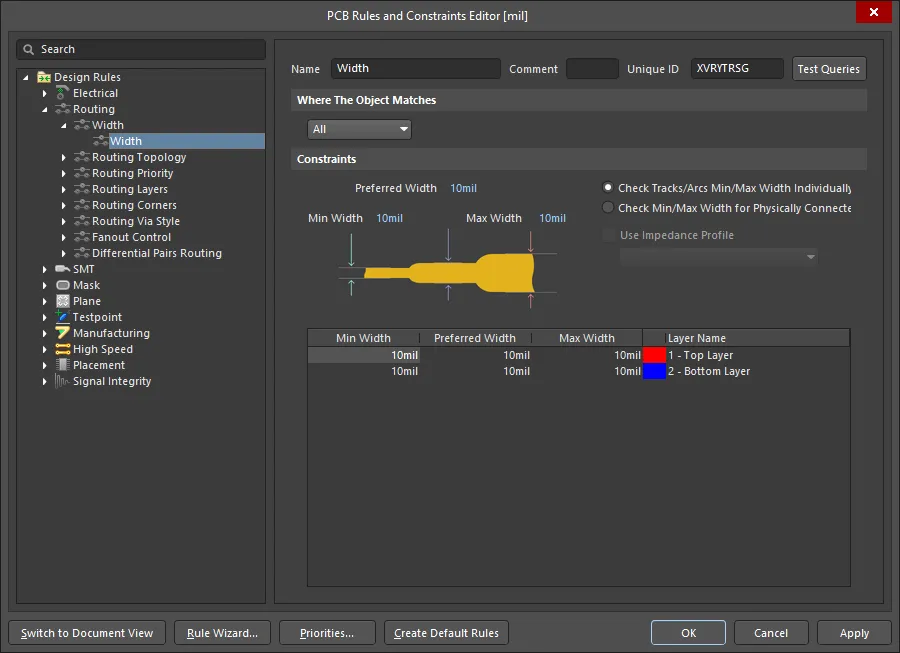The width and height of the screenshot is (900, 653).
Task: Click the Comment input field
Action: pyautogui.click(x=592, y=68)
